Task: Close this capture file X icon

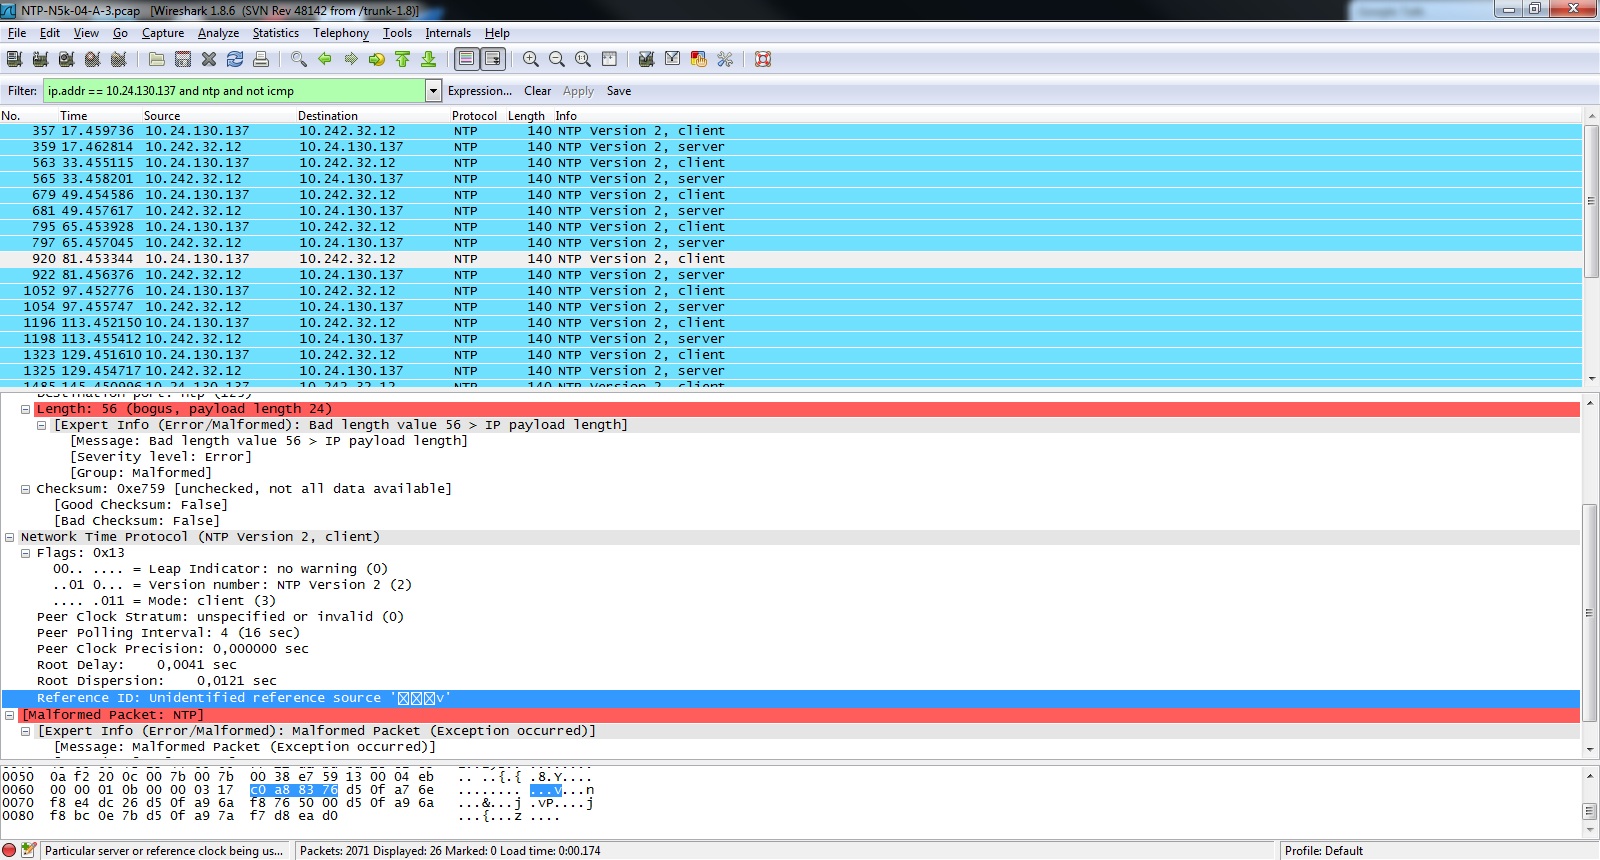Action: [209, 59]
